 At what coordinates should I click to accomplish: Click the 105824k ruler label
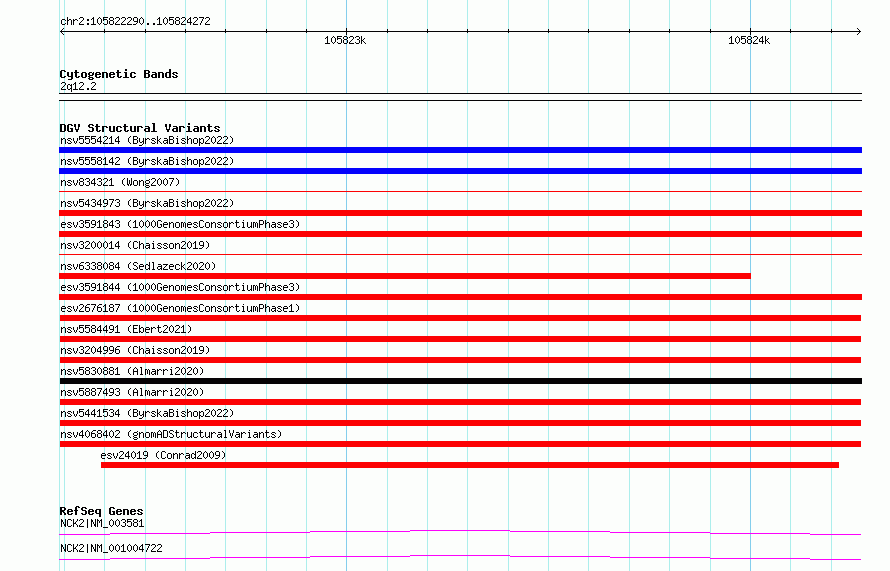point(749,40)
